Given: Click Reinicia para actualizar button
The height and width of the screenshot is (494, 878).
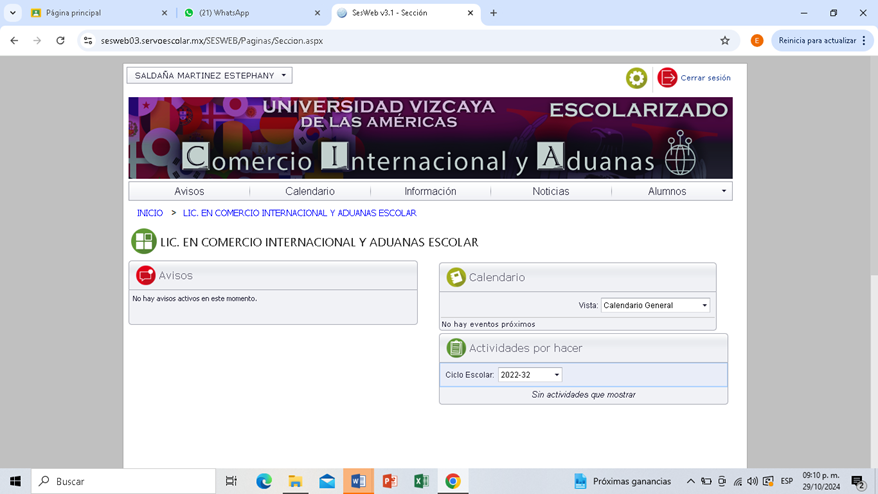Looking at the screenshot, I should 817,40.
